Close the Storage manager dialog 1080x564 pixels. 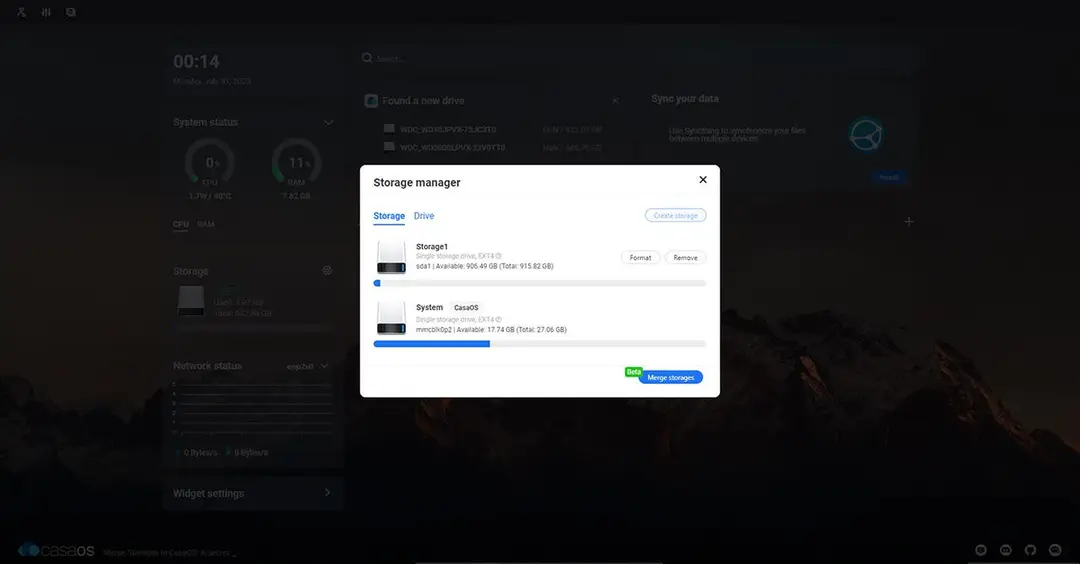click(x=703, y=180)
